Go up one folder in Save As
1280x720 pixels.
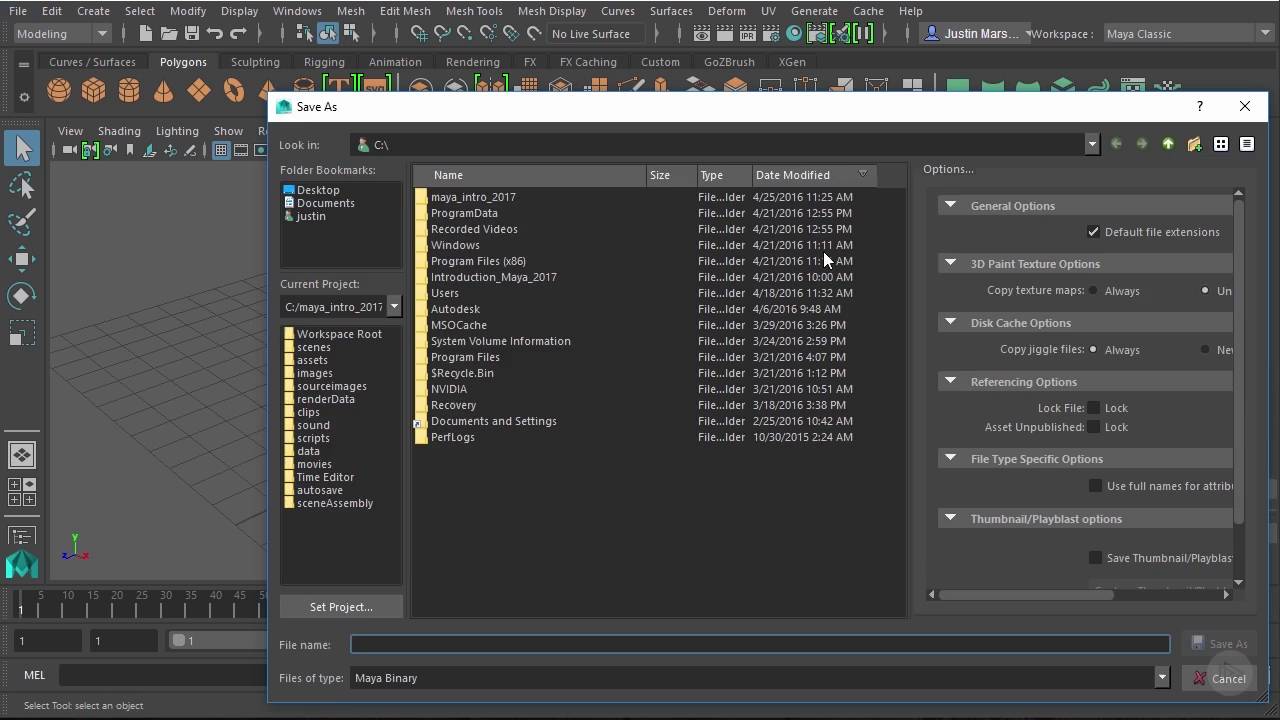[x=1168, y=145]
